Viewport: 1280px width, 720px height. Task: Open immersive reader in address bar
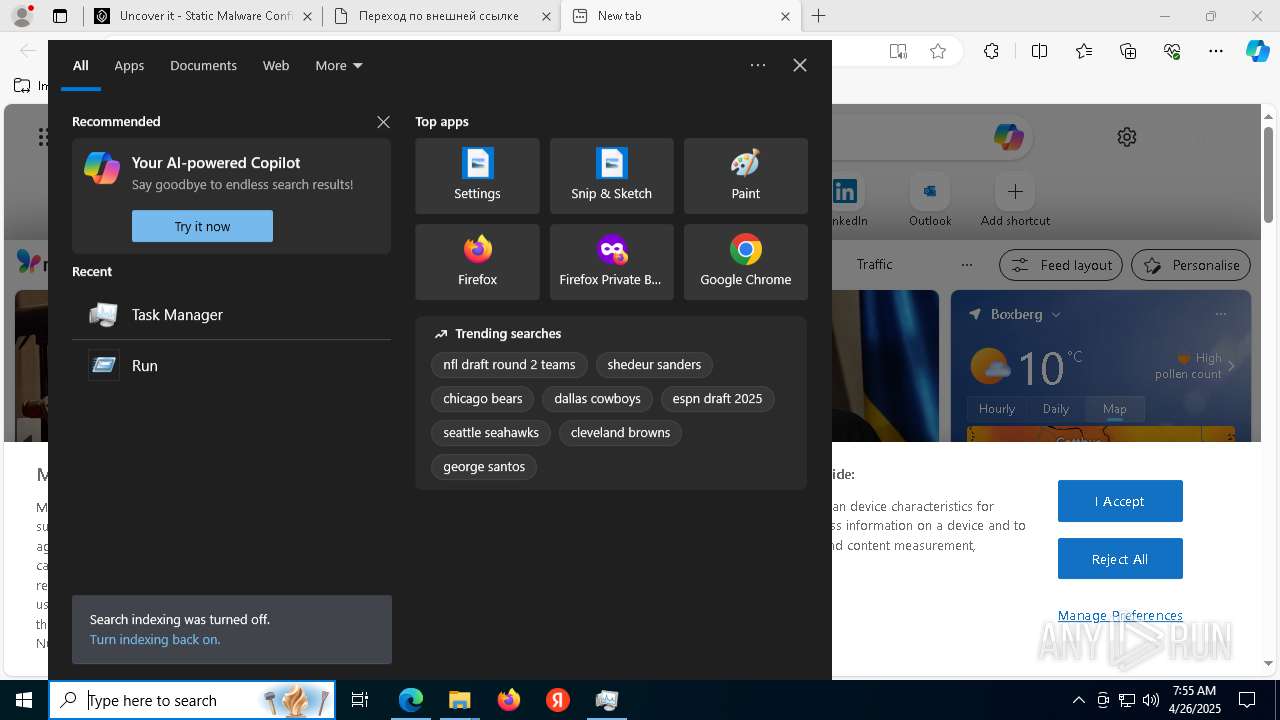898,51
